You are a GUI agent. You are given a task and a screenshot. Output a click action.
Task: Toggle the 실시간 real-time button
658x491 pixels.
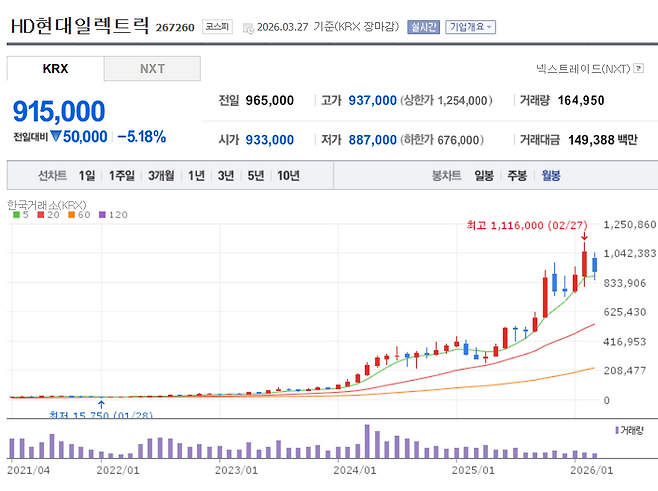coord(423,27)
